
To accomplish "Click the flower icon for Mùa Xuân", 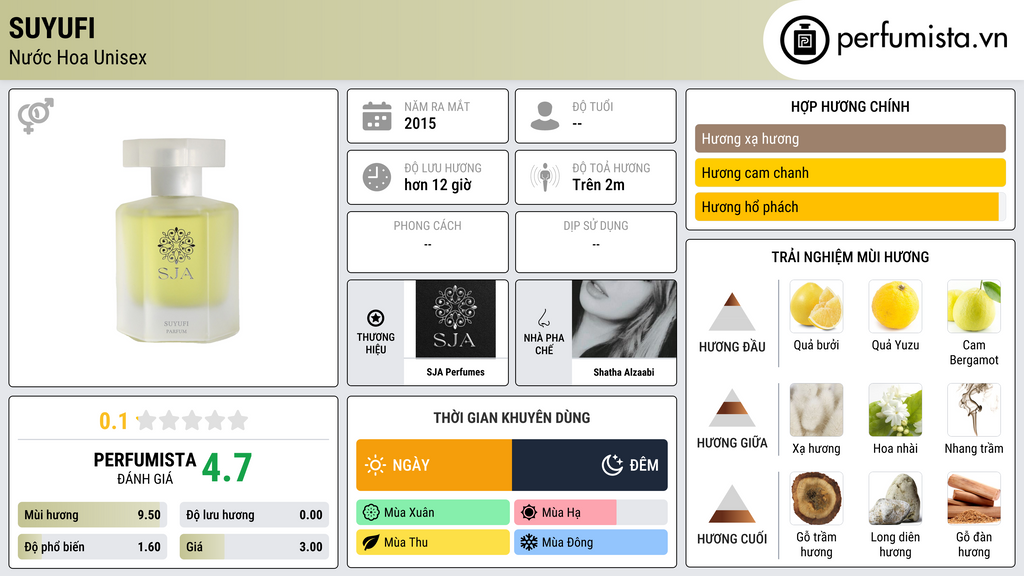I will [371, 513].
